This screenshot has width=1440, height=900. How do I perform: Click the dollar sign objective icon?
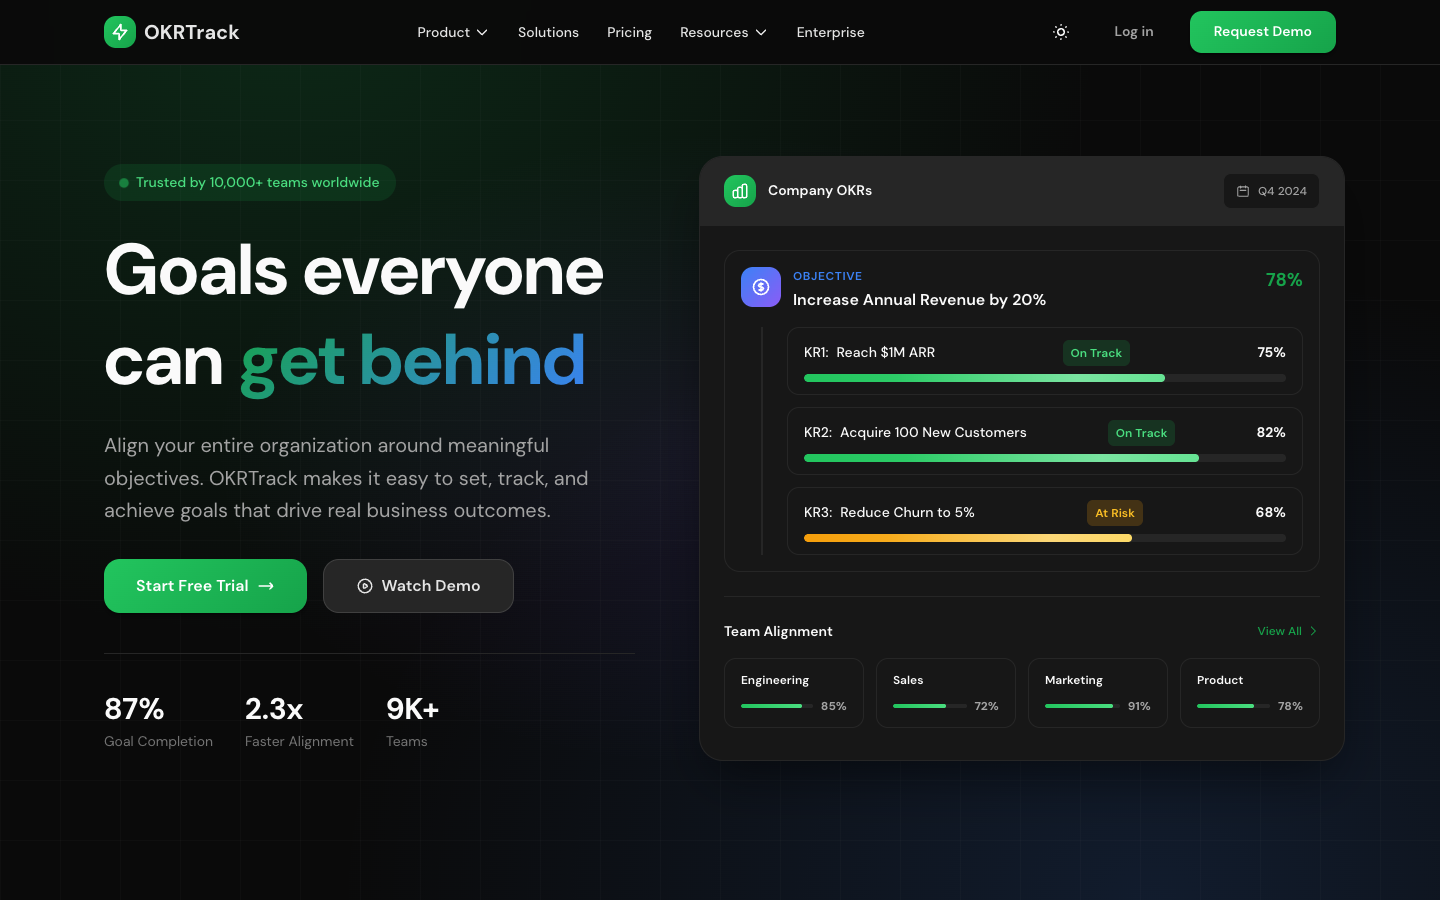click(x=761, y=287)
